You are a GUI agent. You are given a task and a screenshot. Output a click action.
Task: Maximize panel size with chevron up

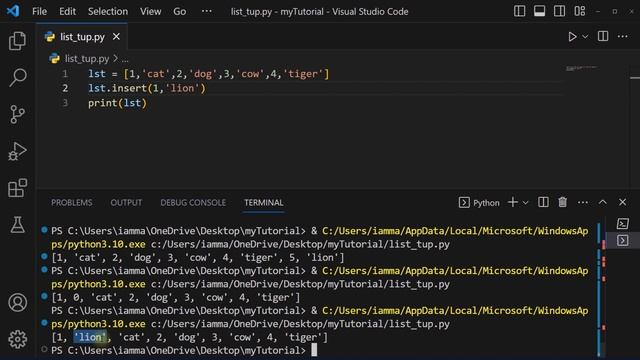click(x=602, y=202)
